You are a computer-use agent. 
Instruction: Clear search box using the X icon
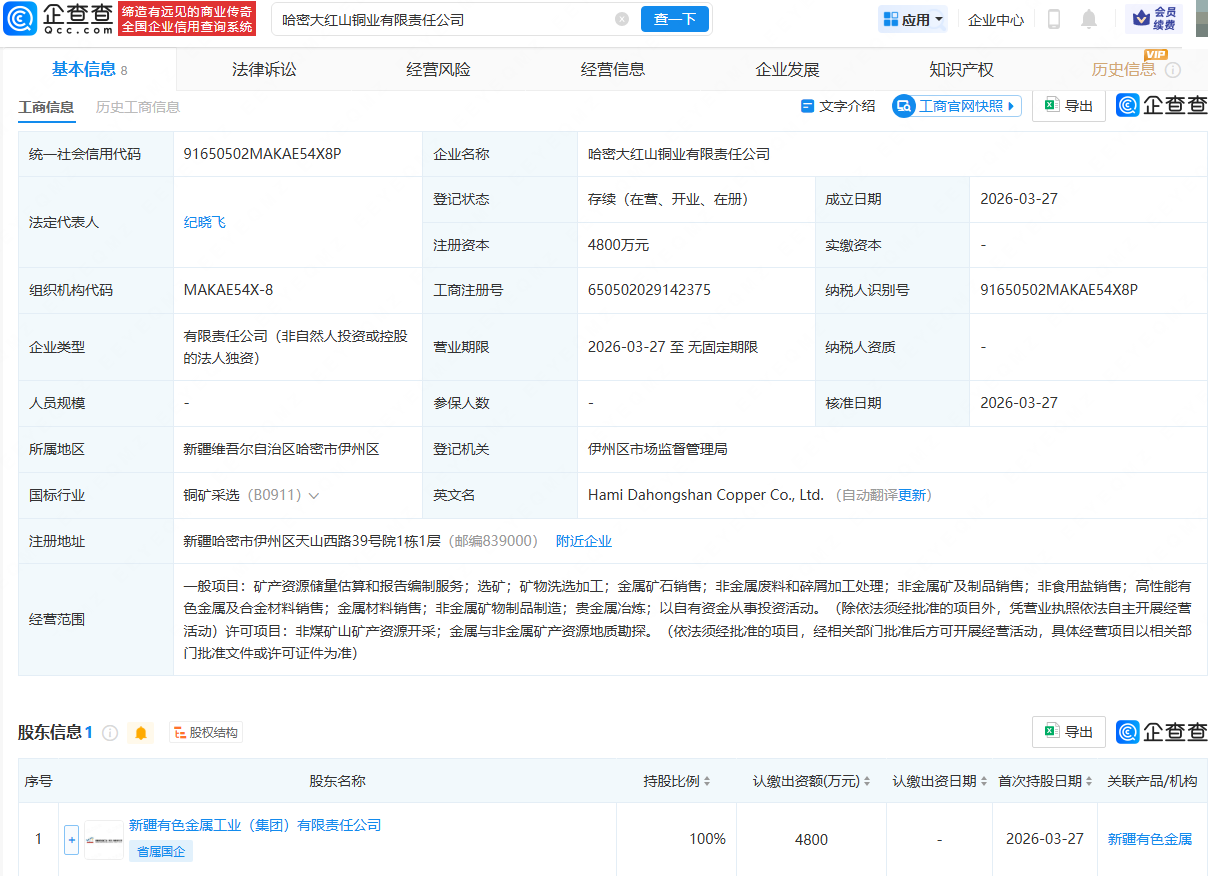622,19
